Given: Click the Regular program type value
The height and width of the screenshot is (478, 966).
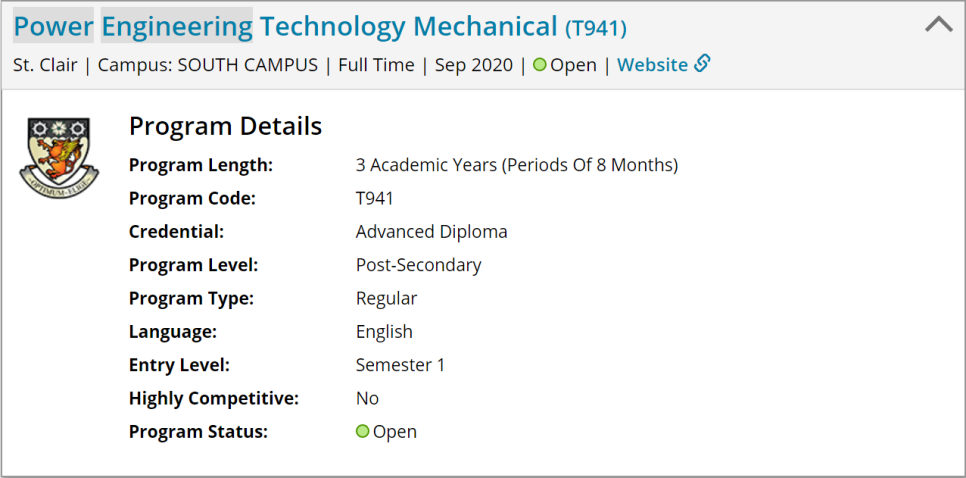Looking at the screenshot, I should click(386, 298).
